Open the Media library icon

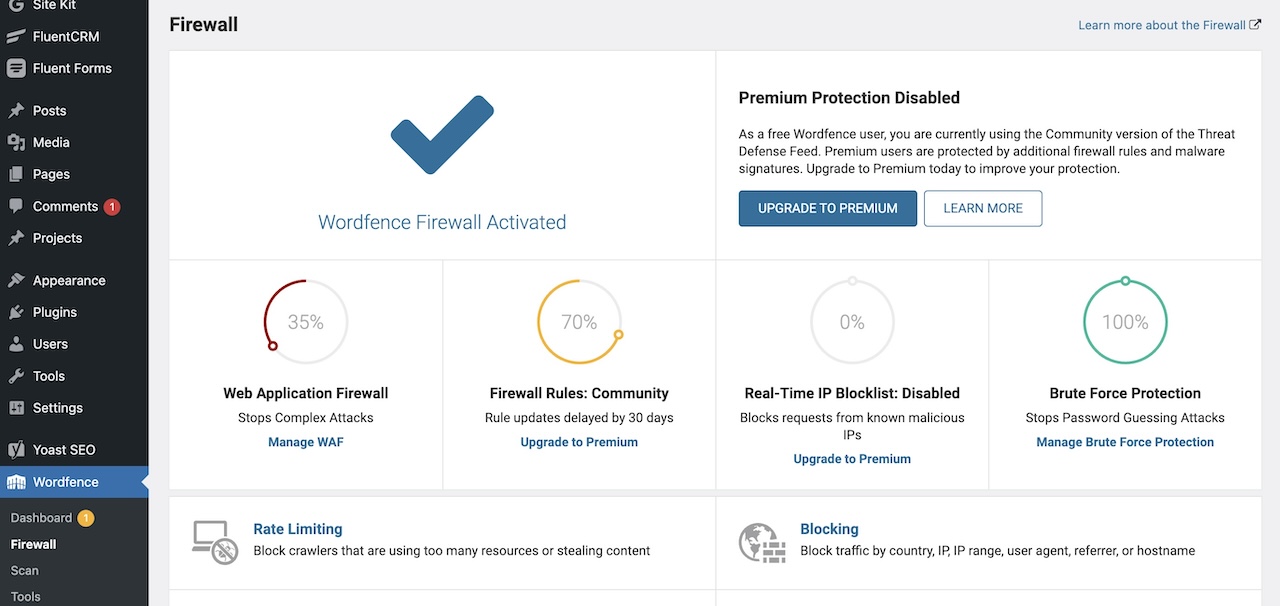pyautogui.click(x=16, y=142)
